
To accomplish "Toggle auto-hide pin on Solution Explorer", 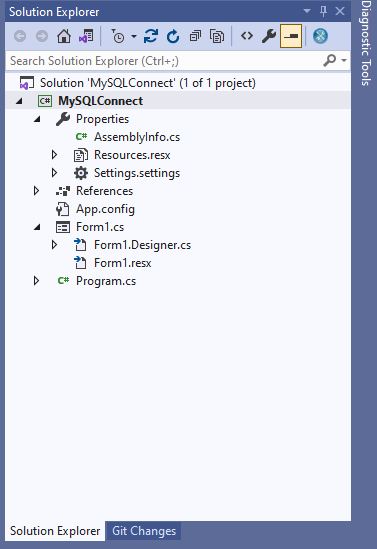I will tap(323, 12).
